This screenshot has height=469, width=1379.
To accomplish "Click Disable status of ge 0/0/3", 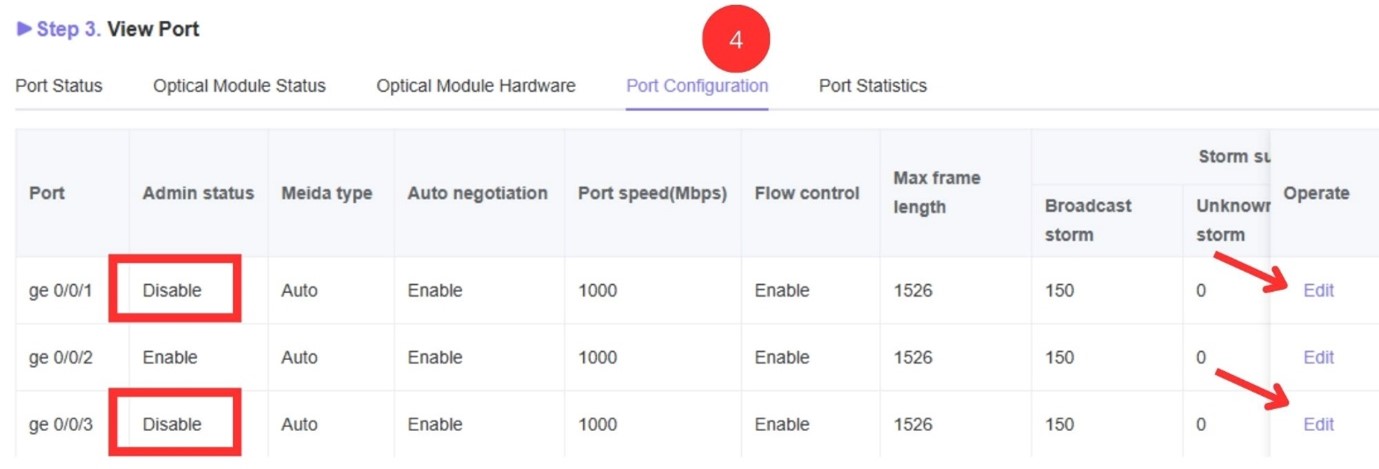I will 172,425.
